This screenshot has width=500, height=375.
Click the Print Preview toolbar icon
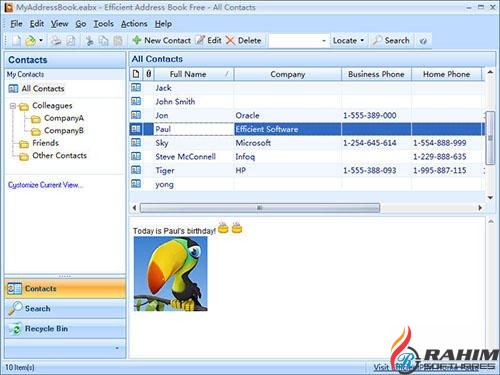point(71,41)
